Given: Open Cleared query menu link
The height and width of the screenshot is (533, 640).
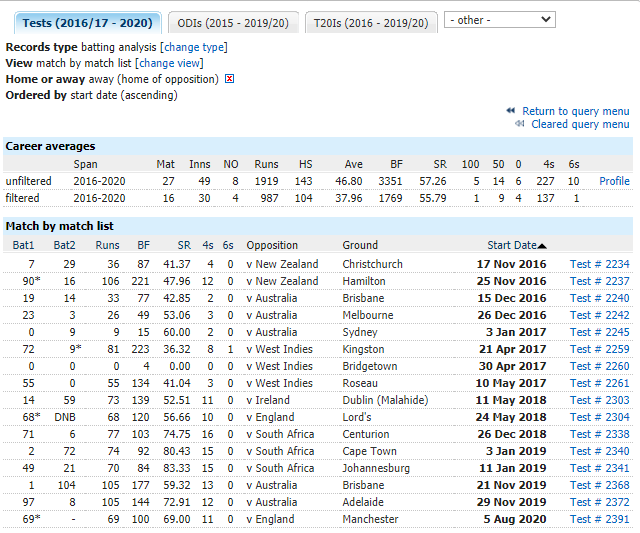Looking at the screenshot, I should (580, 124).
